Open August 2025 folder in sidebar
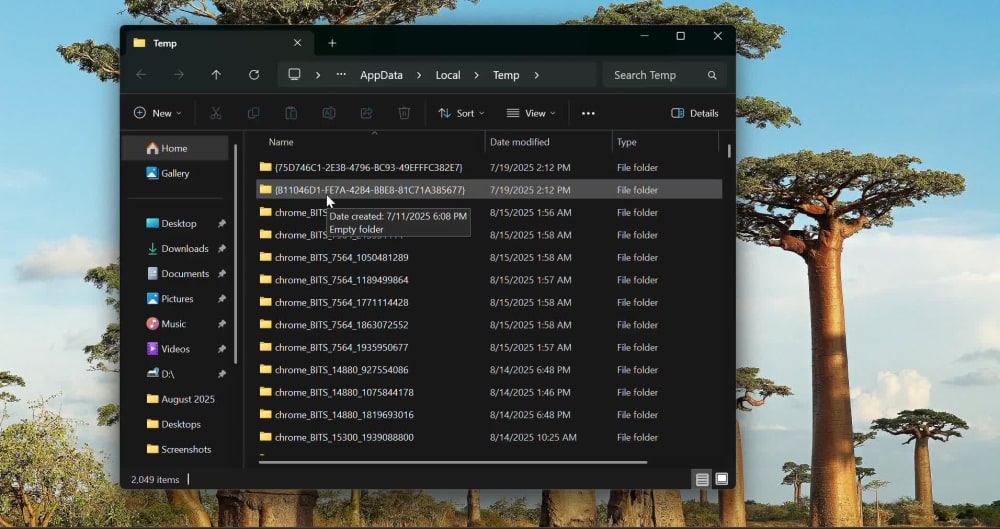This screenshot has width=1000, height=529. click(188, 399)
